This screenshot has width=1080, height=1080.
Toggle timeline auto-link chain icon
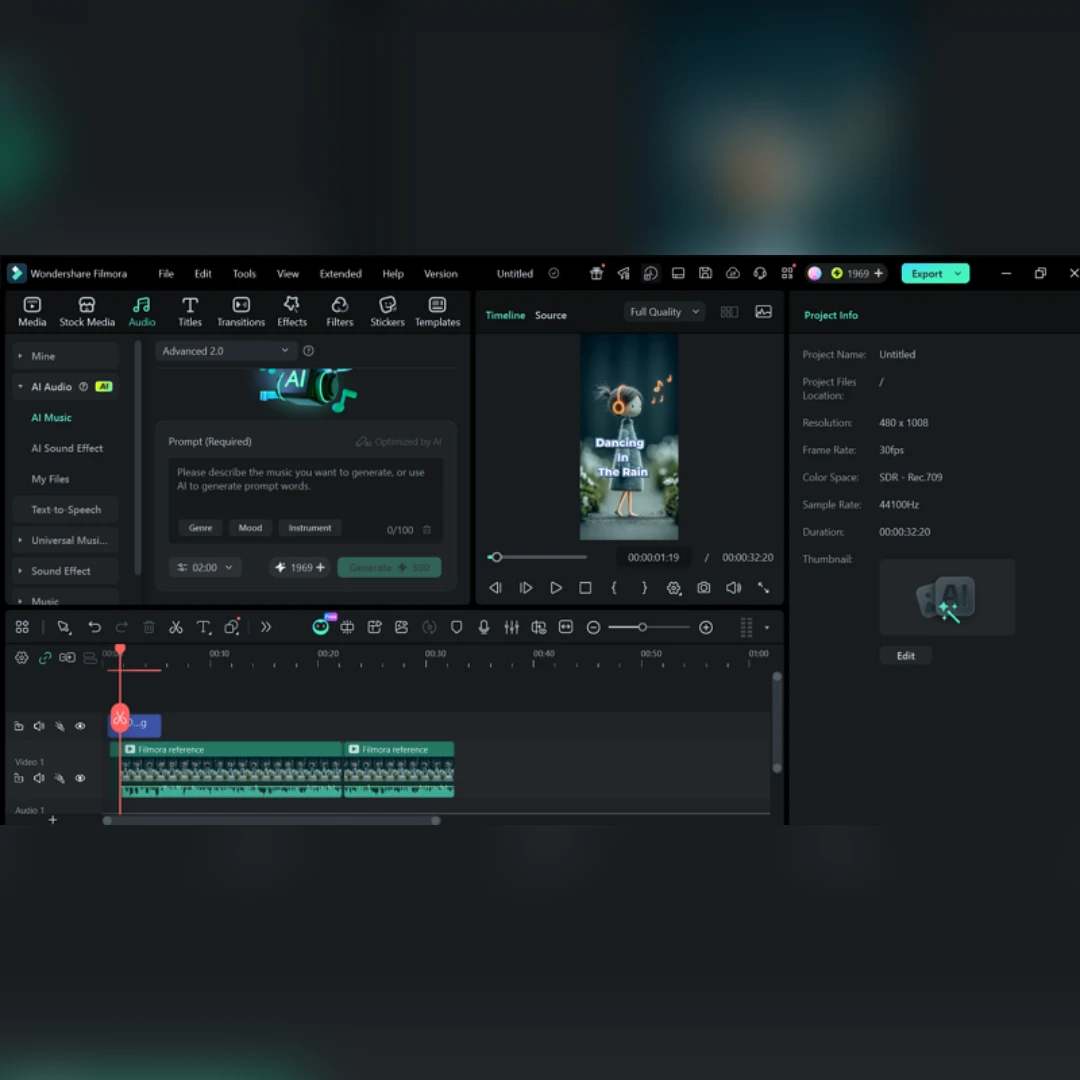click(x=45, y=658)
